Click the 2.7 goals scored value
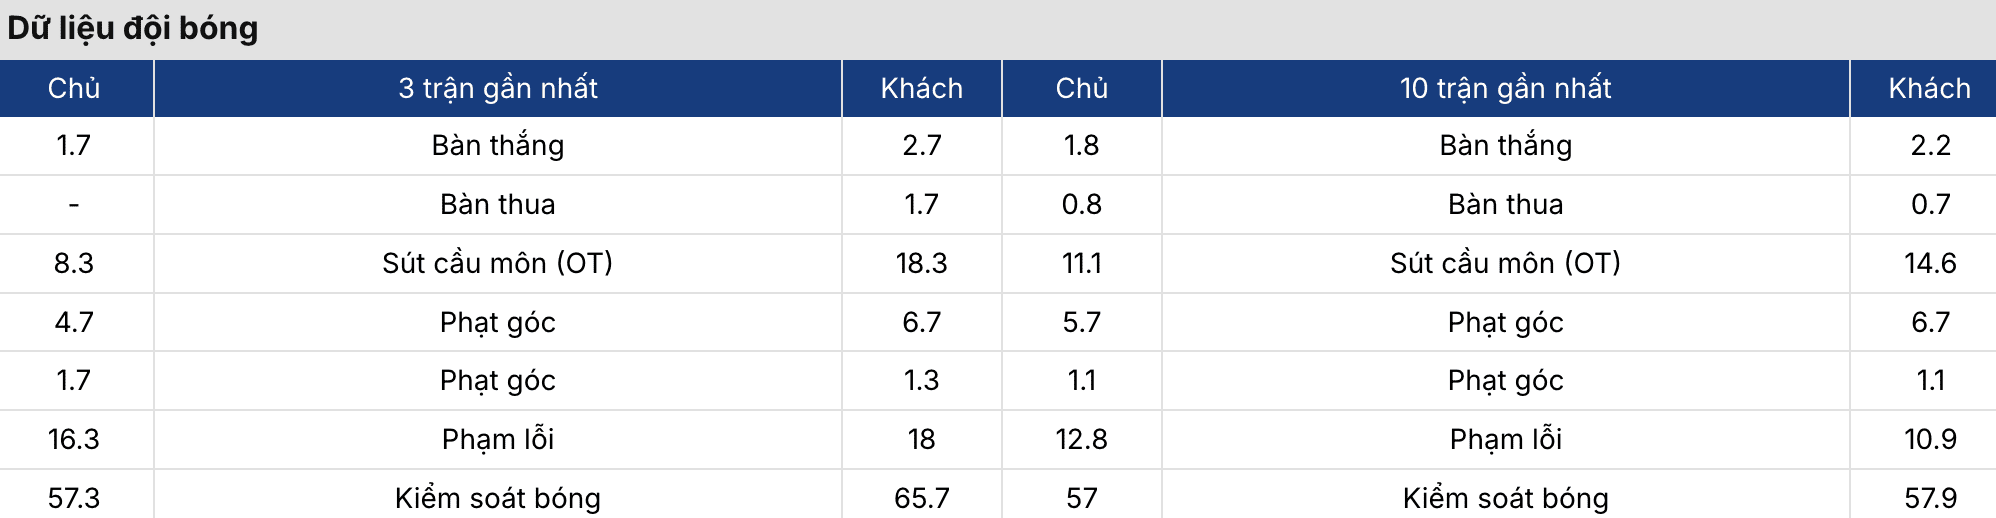The image size is (1996, 518). (x=921, y=146)
